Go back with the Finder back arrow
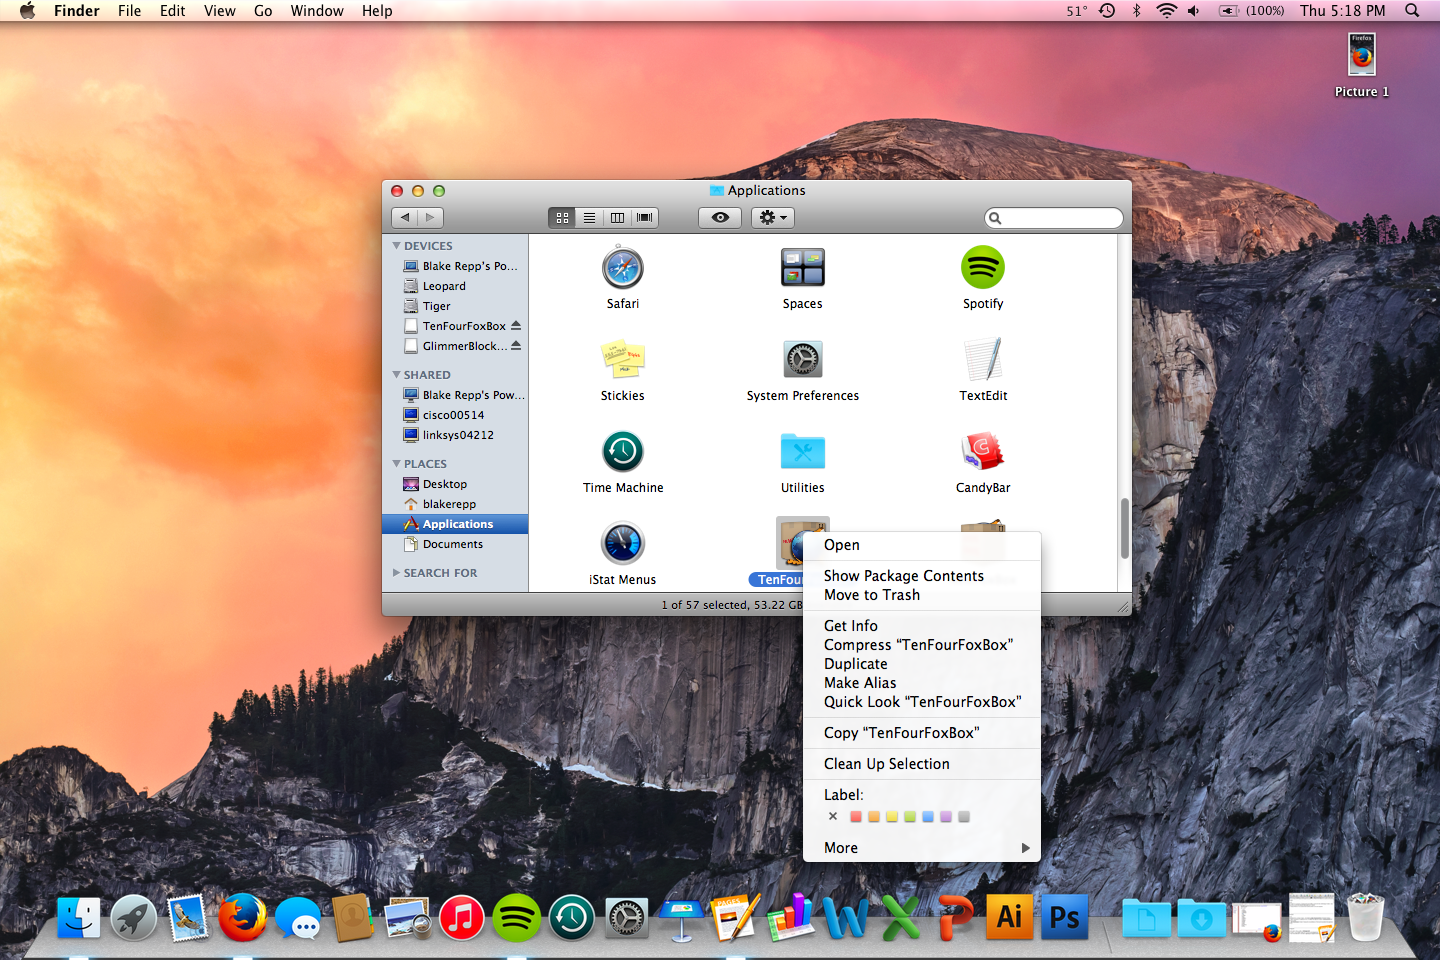The width and height of the screenshot is (1440, 960). tap(404, 218)
